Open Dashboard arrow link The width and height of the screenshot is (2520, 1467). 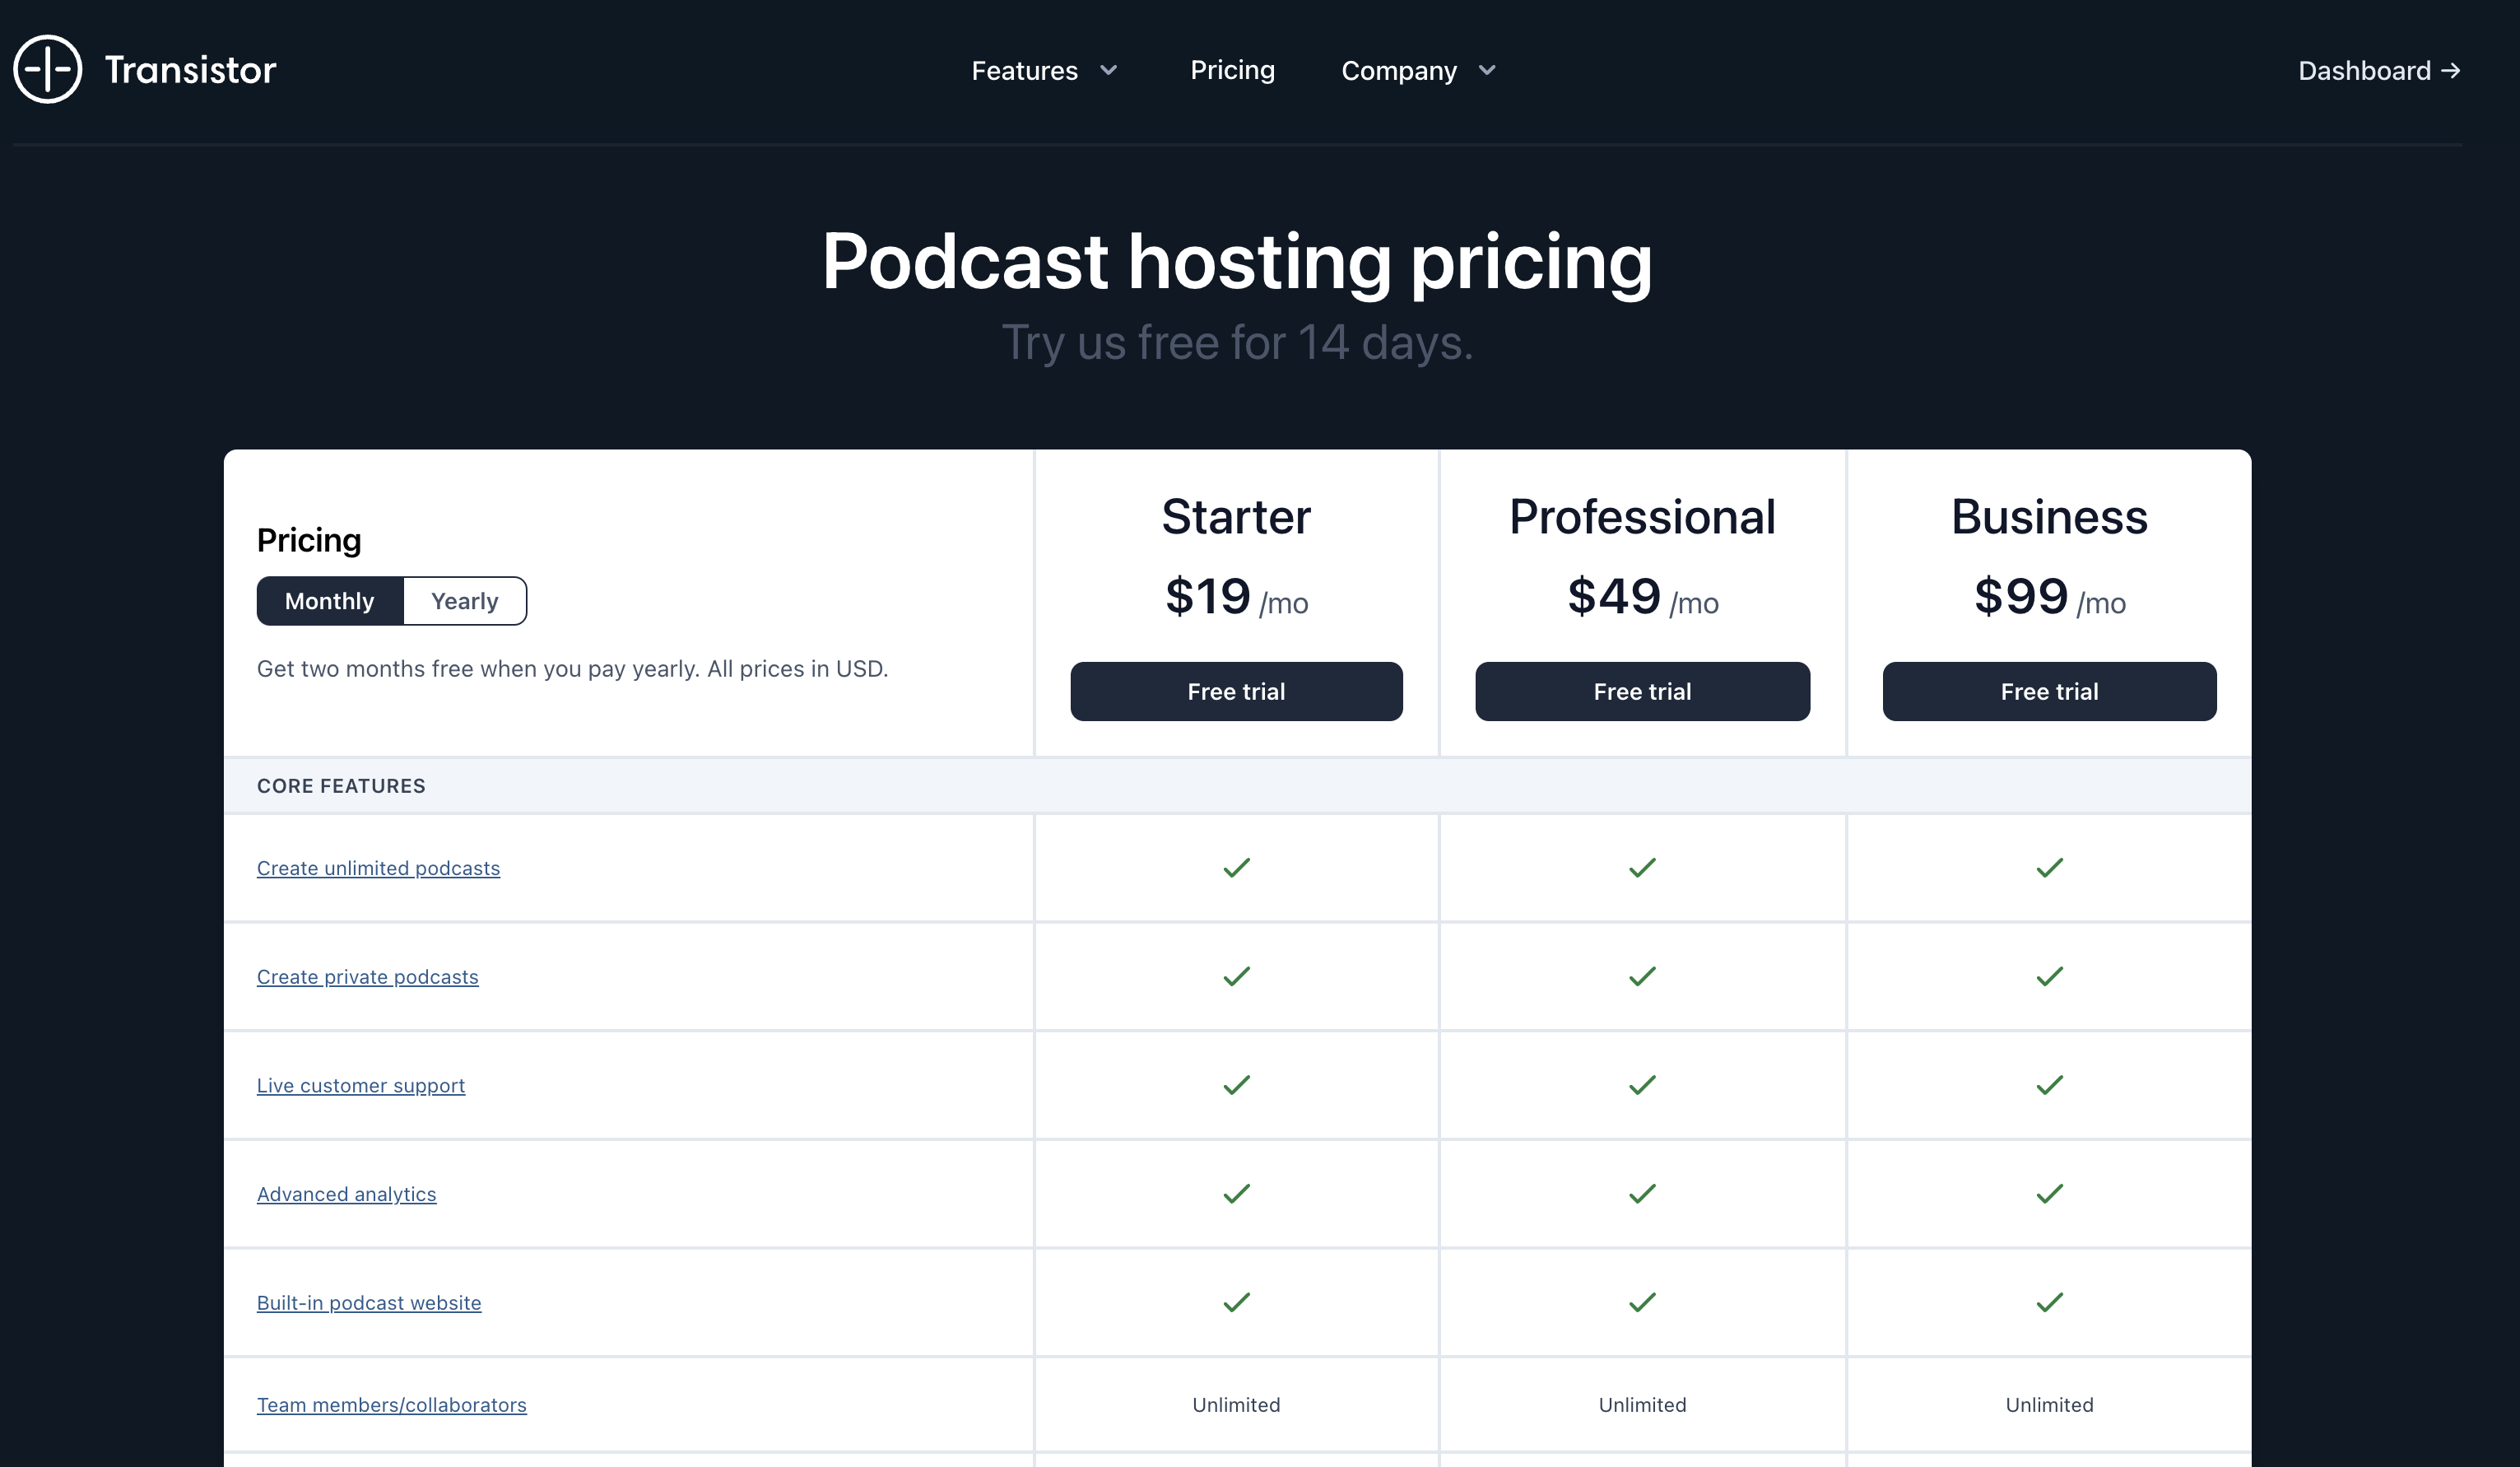(2378, 71)
